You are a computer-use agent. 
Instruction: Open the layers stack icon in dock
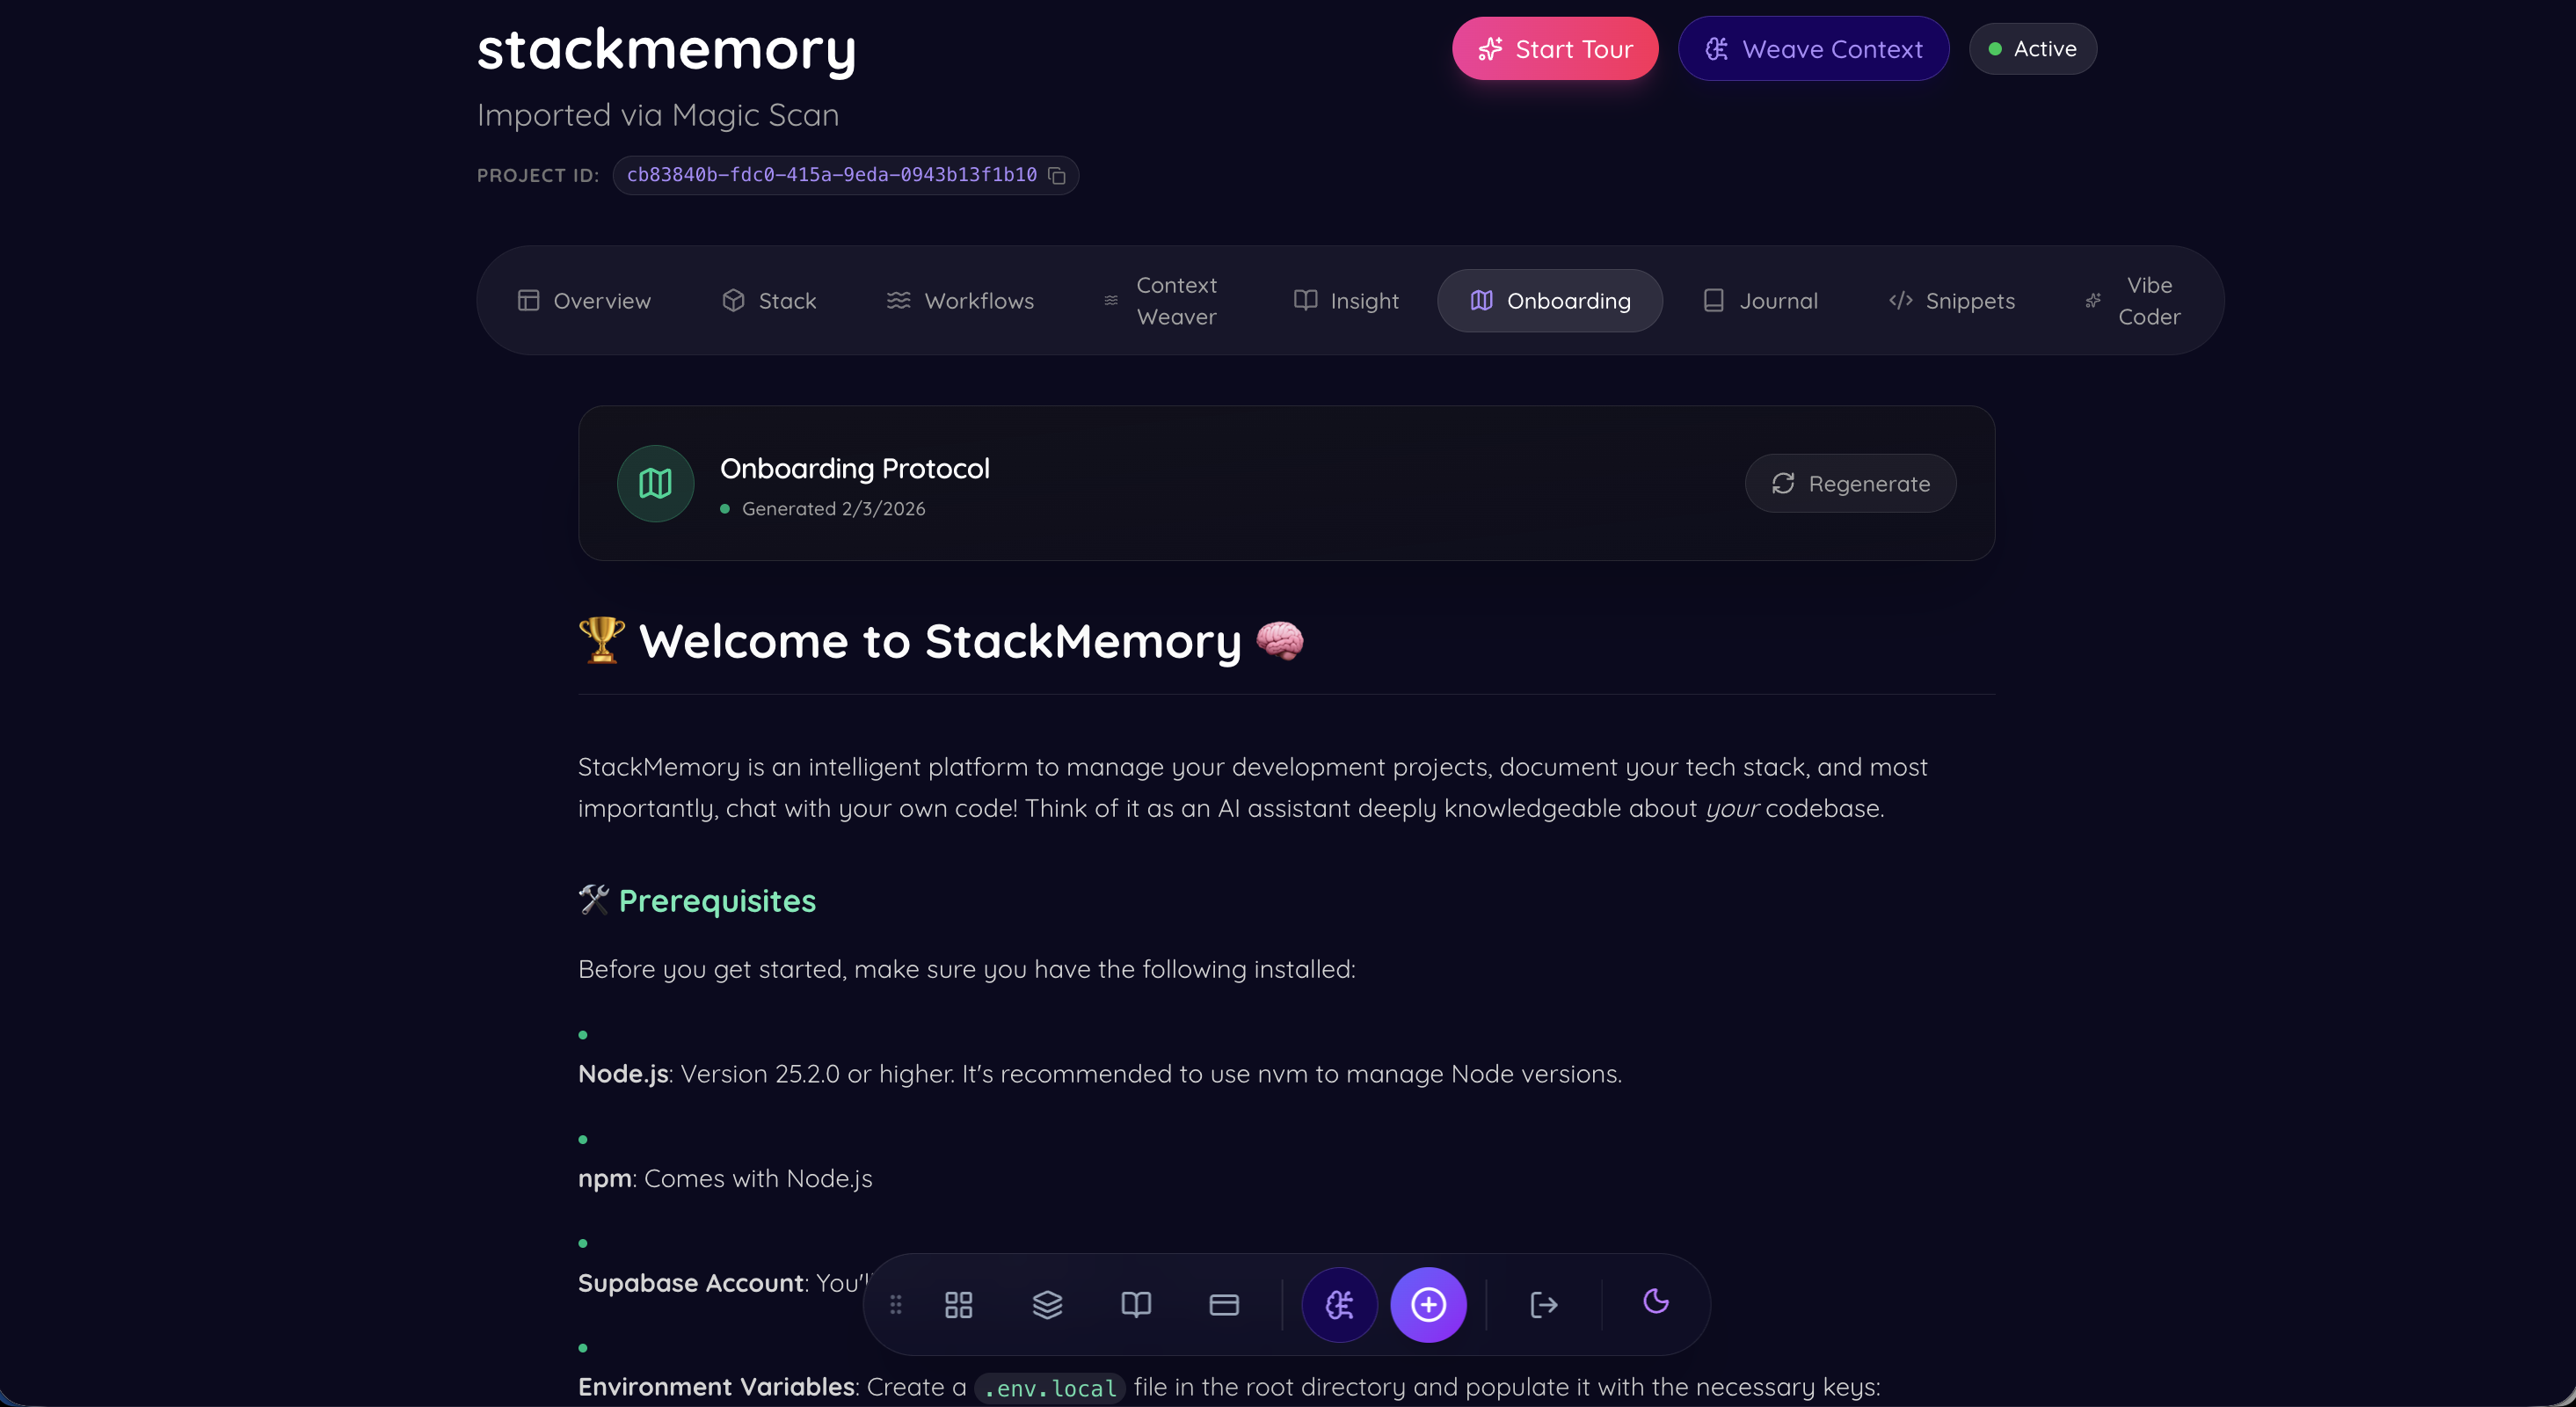[1047, 1304]
